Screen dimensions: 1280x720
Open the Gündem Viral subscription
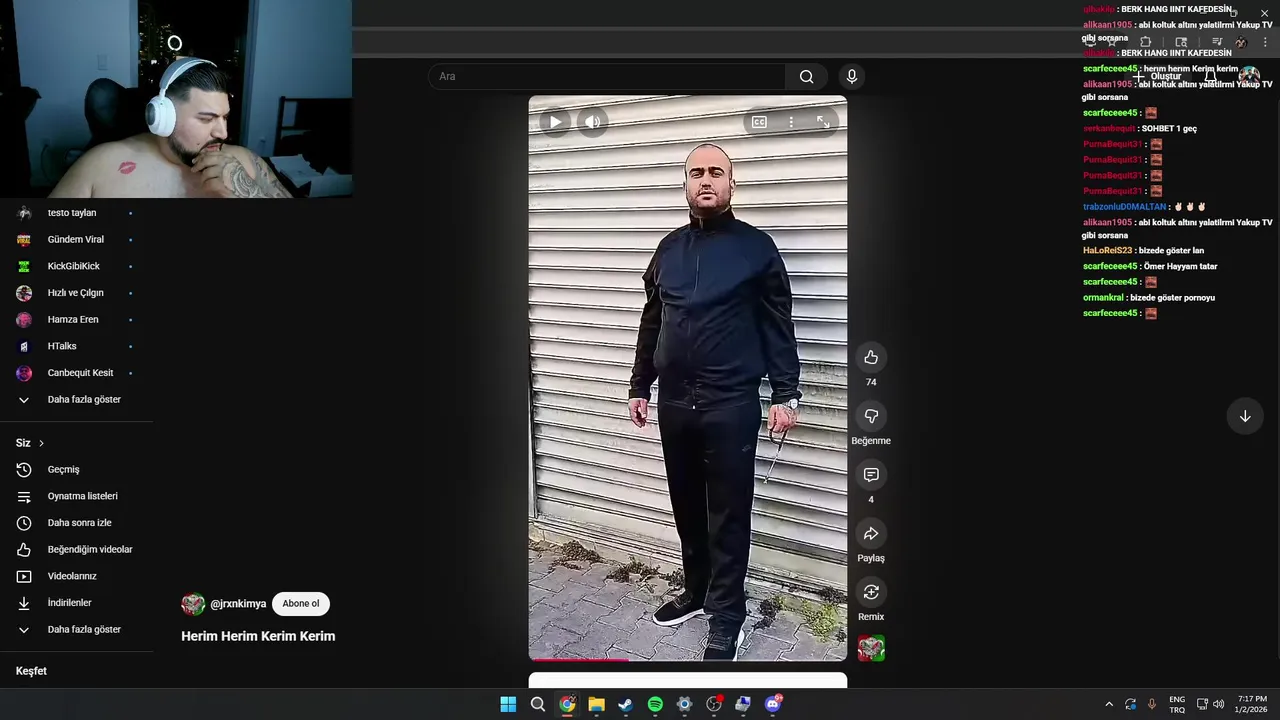coord(77,240)
